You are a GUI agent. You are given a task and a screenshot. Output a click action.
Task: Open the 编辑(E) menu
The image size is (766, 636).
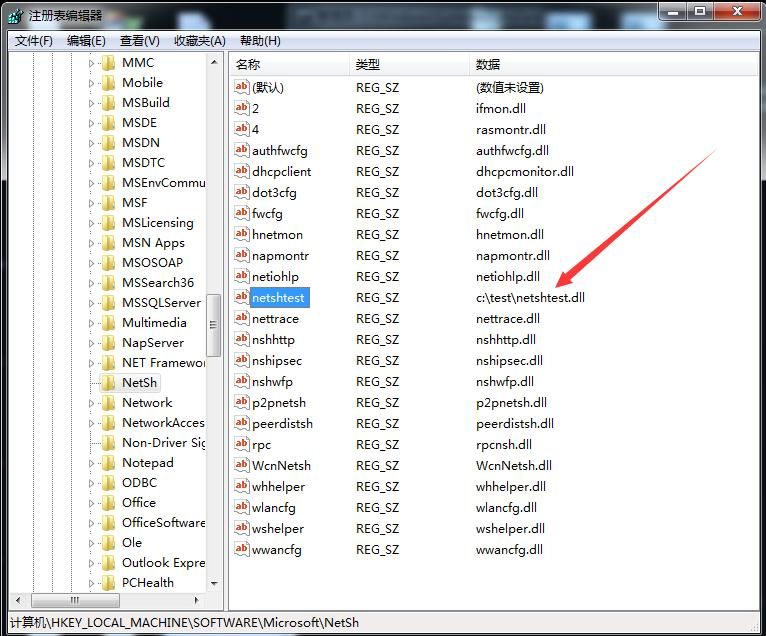coord(86,41)
